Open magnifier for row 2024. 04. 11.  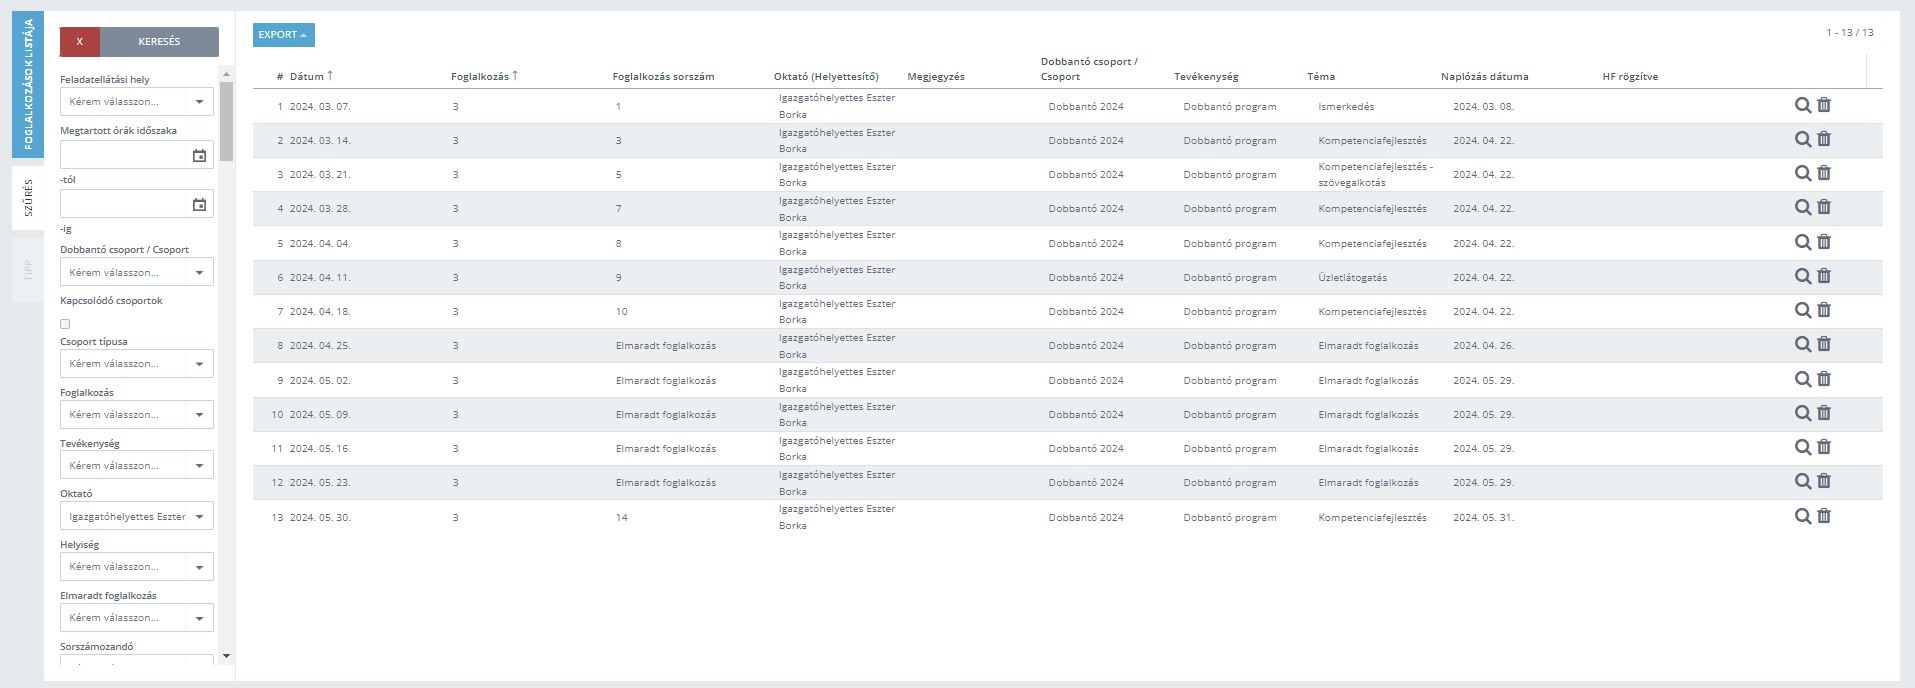point(1803,276)
